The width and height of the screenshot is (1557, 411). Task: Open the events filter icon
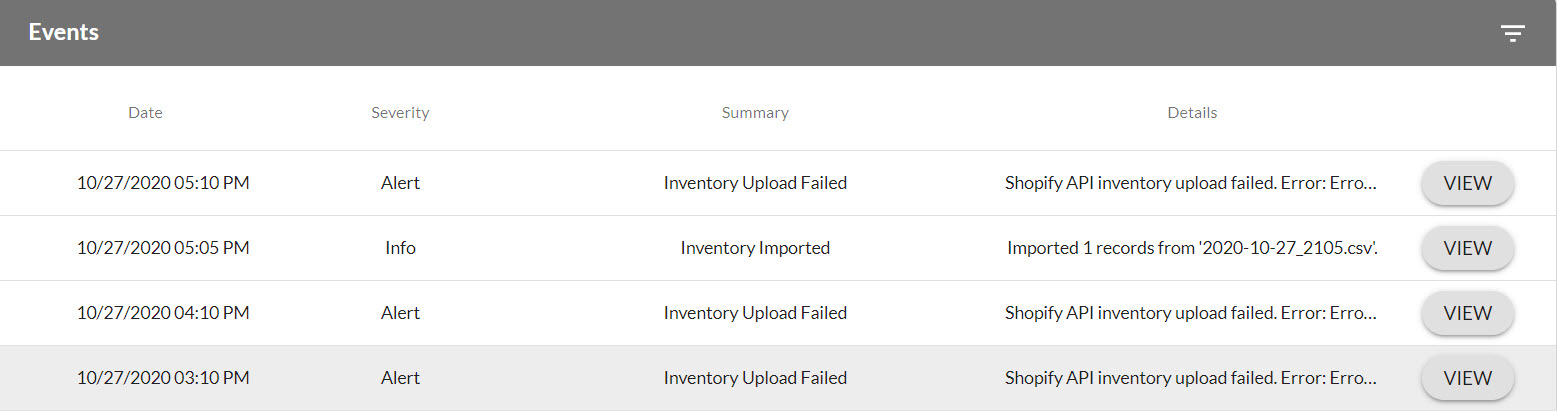click(1512, 33)
